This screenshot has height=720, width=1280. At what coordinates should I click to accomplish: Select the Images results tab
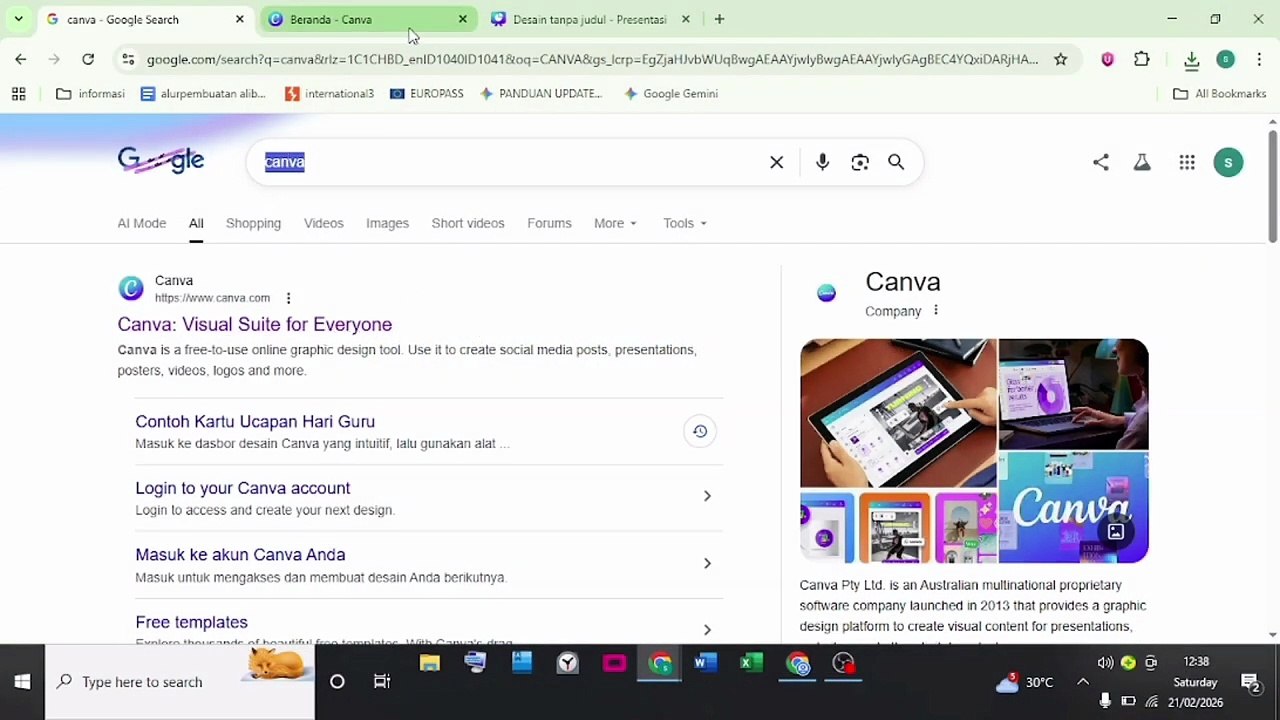click(x=388, y=223)
